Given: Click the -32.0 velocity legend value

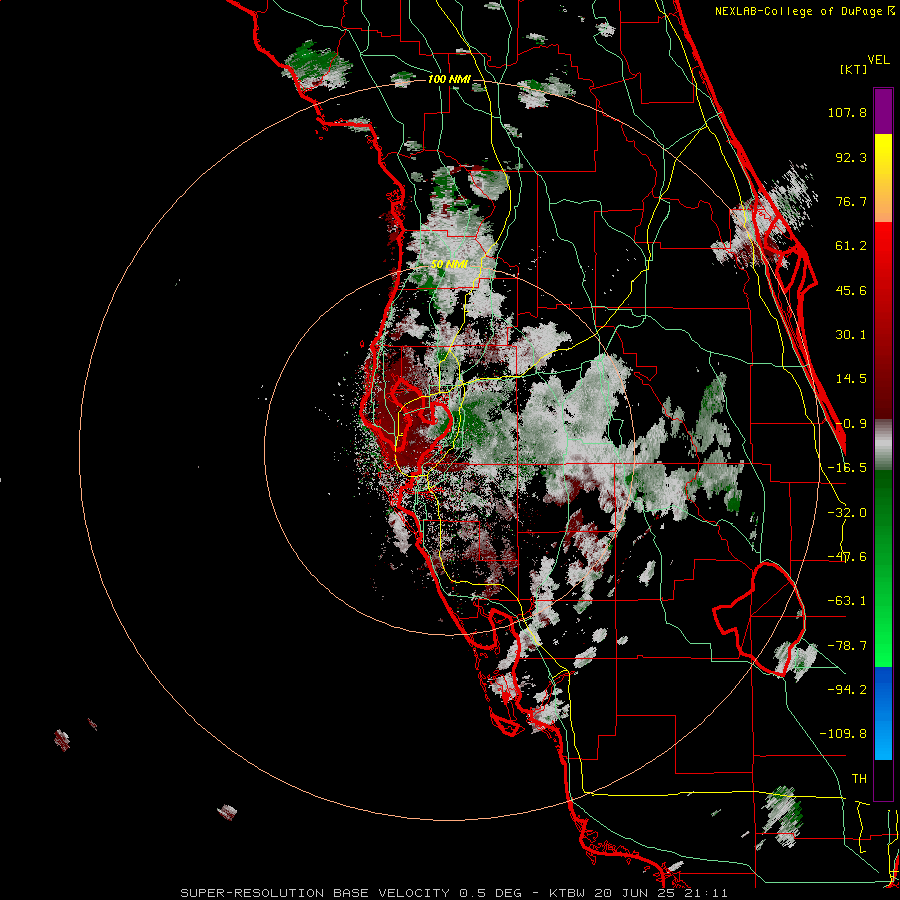Looking at the screenshot, I should pyautogui.click(x=847, y=513).
